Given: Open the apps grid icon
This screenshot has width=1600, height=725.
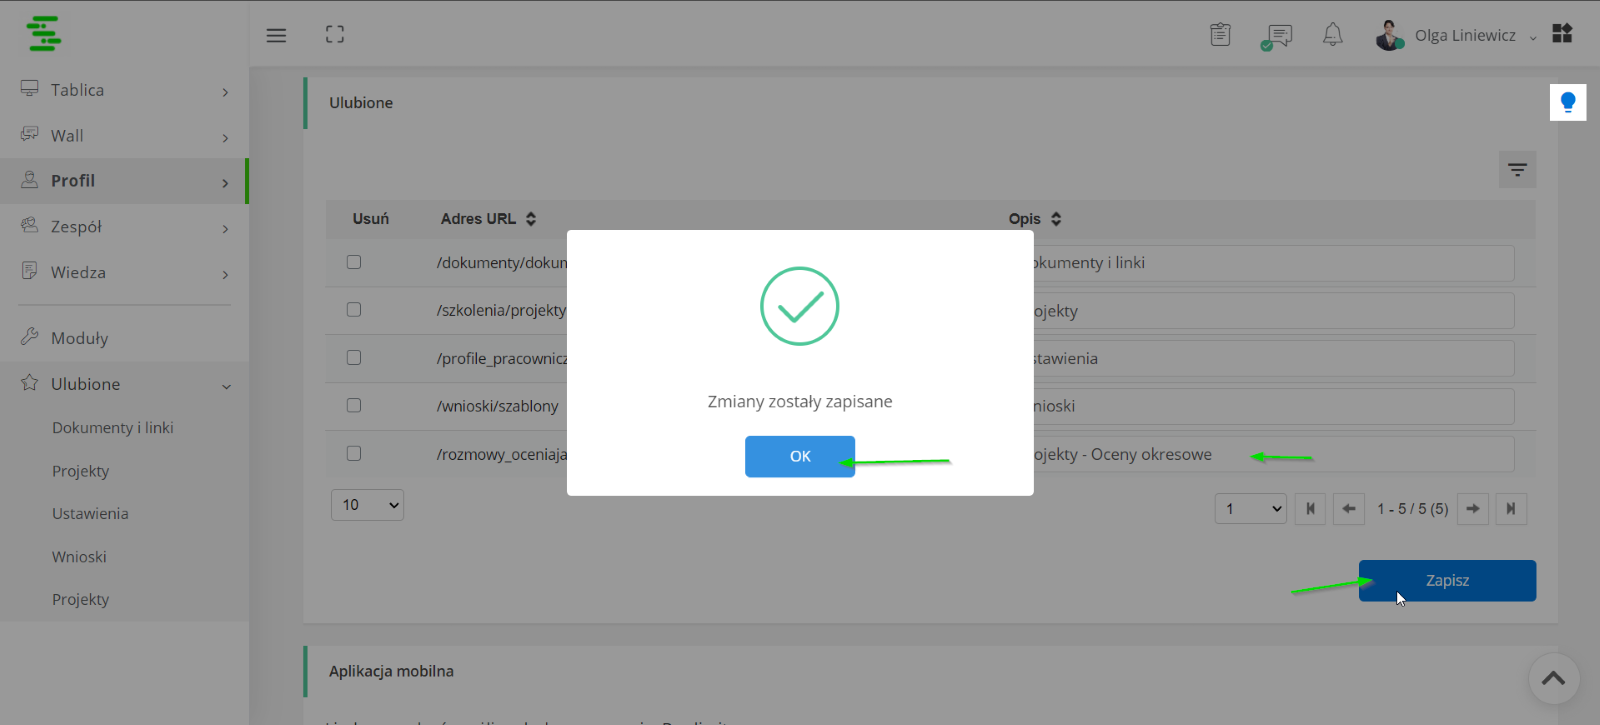Looking at the screenshot, I should pyautogui.click(x=1562, y=33).
